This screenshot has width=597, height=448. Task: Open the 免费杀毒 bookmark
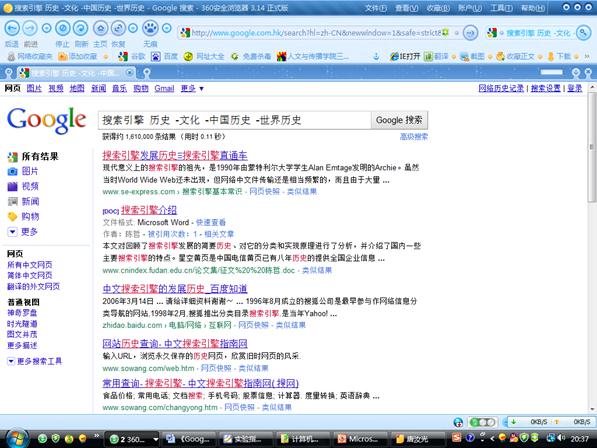[251, 57]
